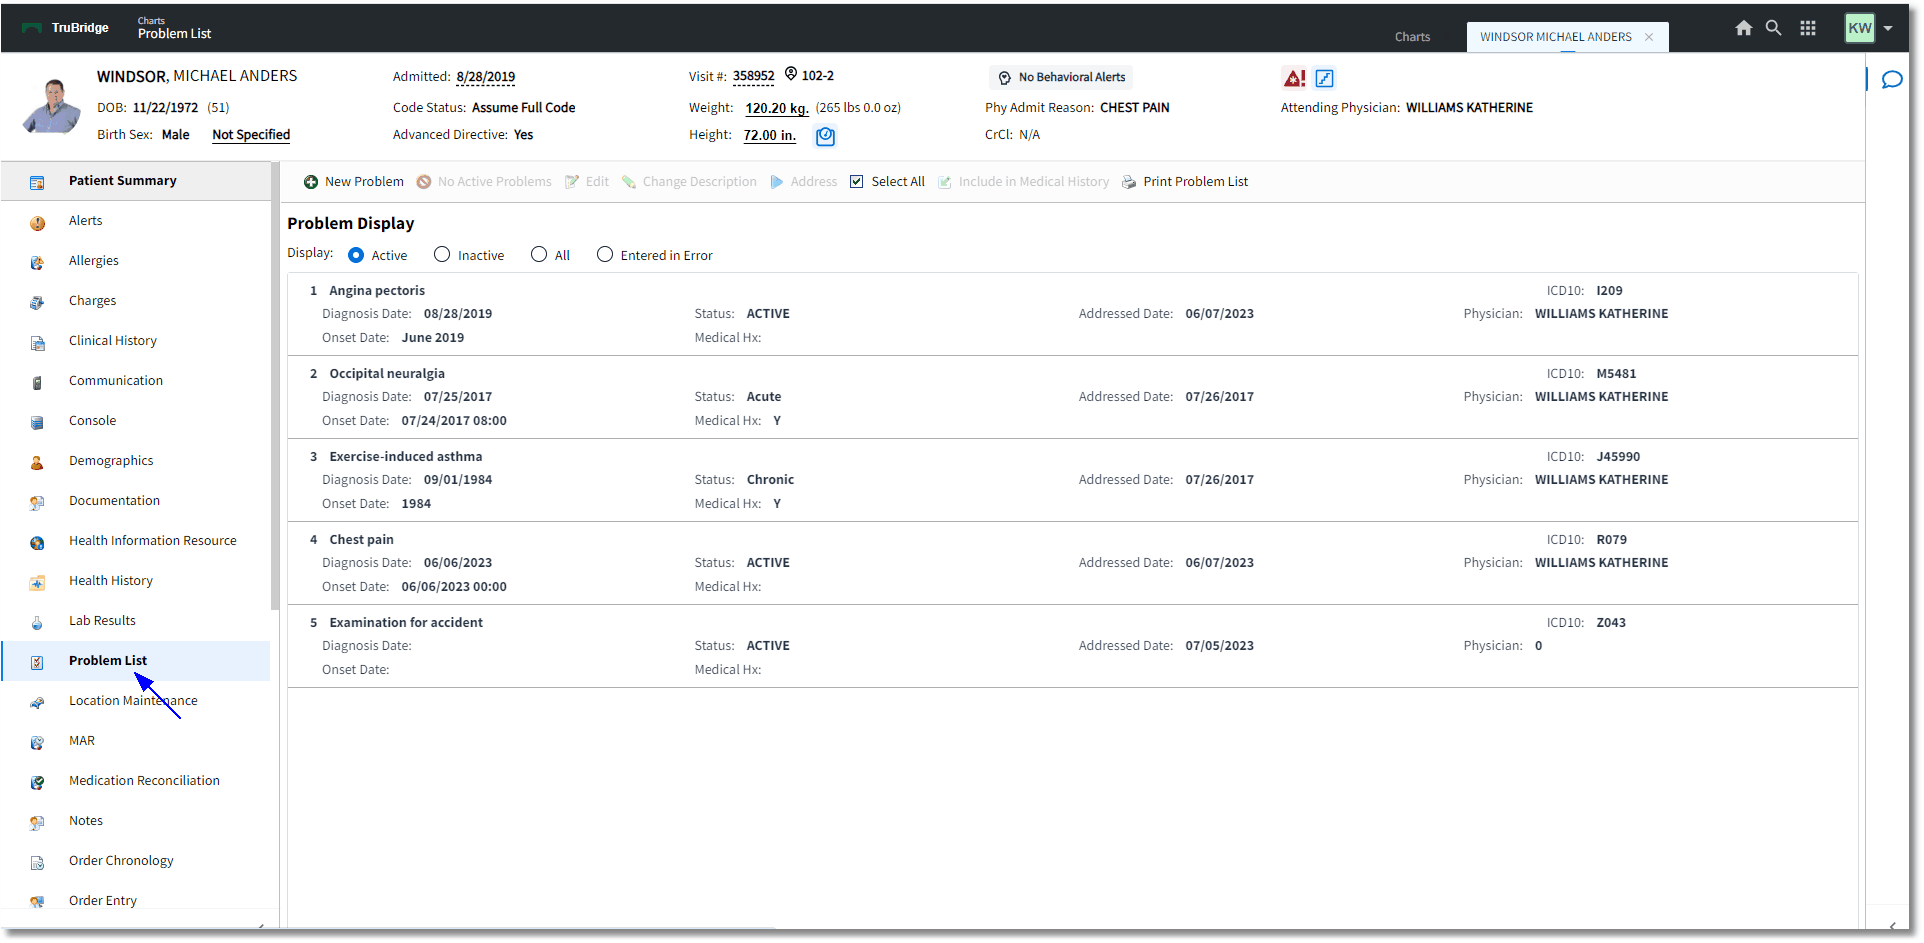
Task: Click the patient photo thumbnail
Action: pos(52,106)
